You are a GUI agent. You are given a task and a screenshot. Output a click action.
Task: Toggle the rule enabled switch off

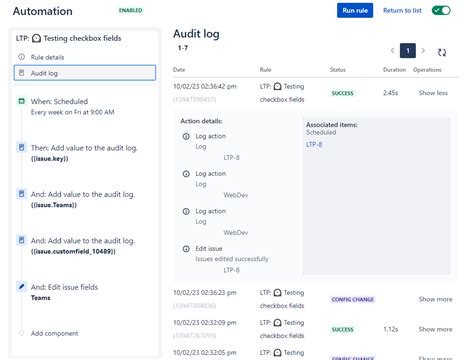pyautogui.click(x=441, y=11)
